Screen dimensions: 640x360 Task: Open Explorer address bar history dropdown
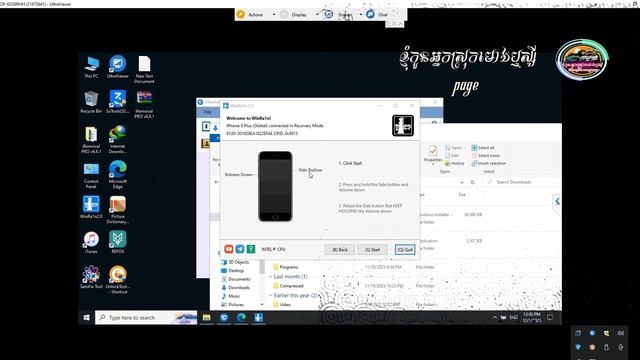coord(462,182)
